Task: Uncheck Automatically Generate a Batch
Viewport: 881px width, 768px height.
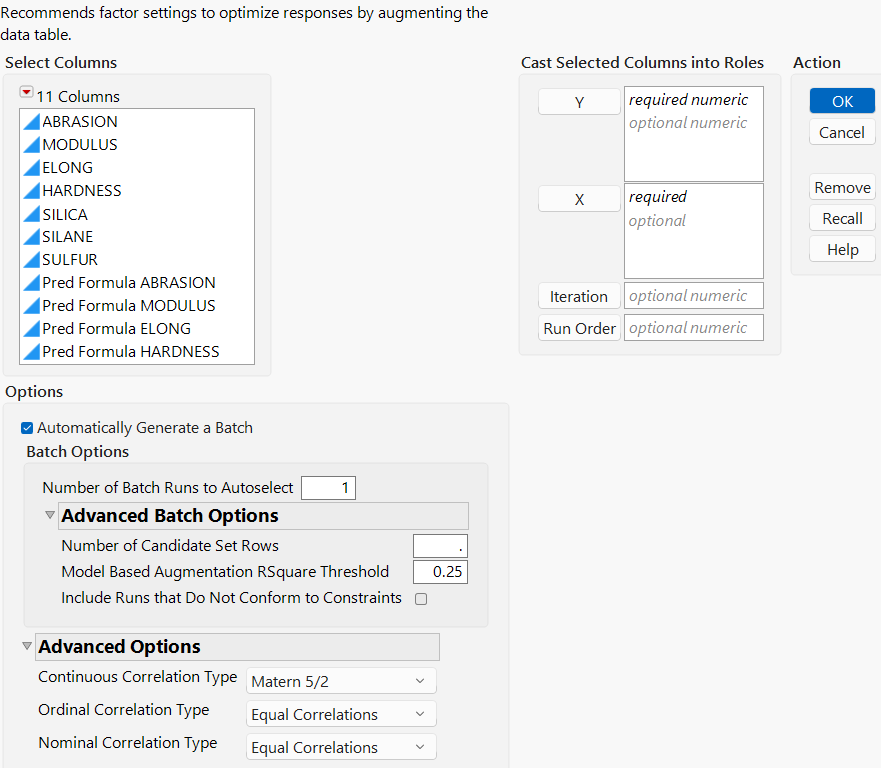Action: [x=25, y=427]
